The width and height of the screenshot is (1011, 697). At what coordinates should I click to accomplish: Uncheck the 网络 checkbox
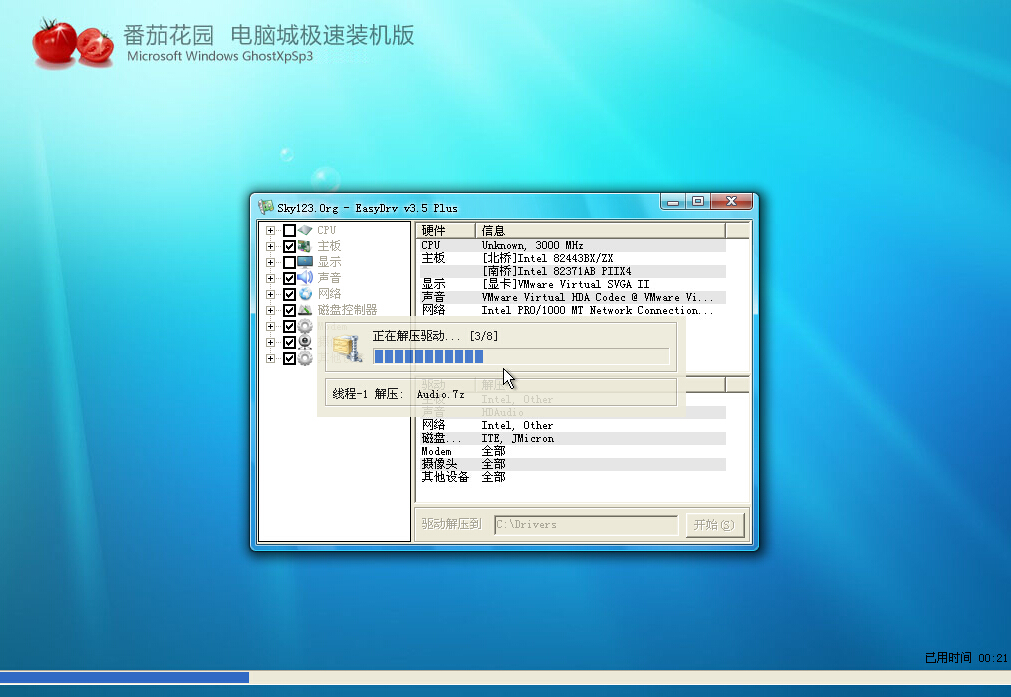tap(290, 295)
